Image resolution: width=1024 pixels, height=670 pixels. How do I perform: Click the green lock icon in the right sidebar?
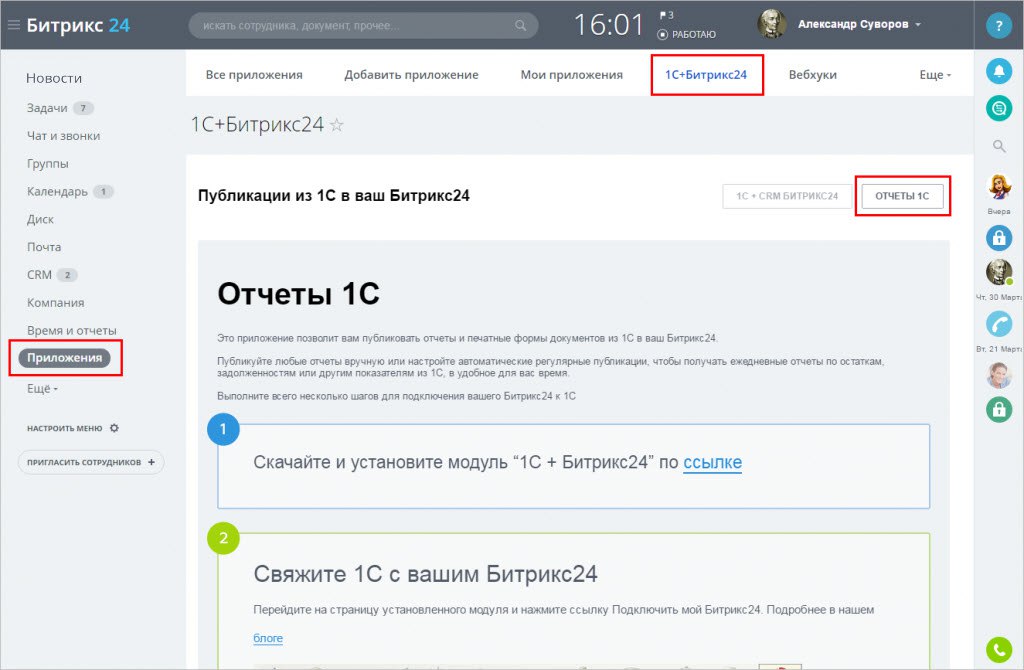(999, 409)
